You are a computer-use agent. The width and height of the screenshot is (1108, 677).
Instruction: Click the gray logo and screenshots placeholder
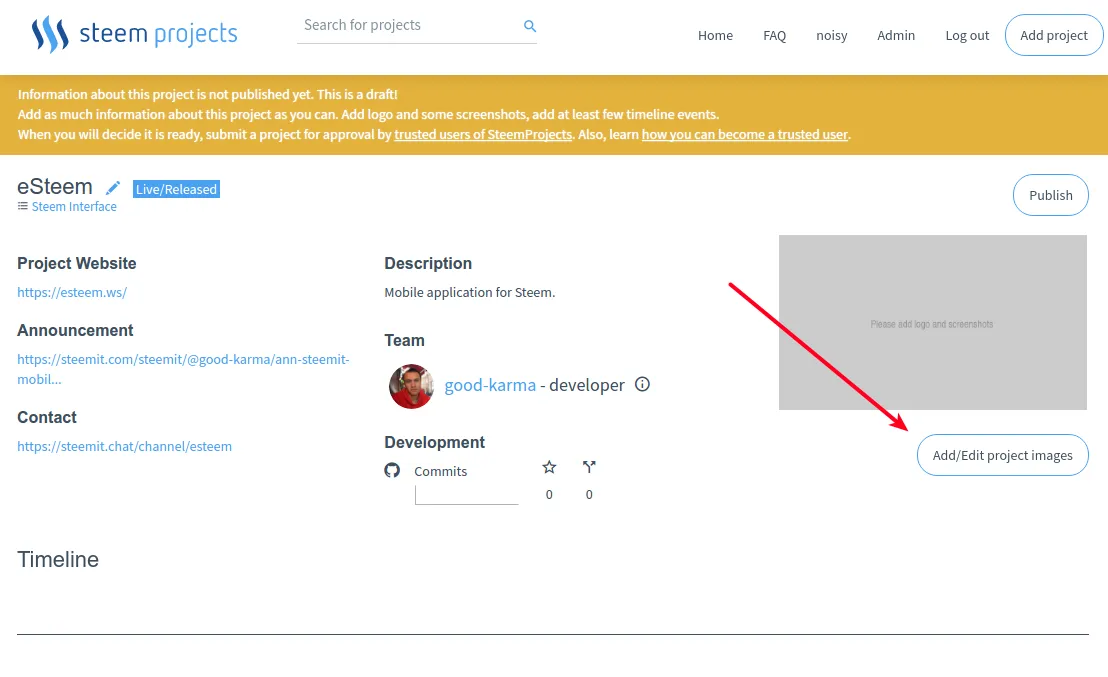click(x=933, y=322)
